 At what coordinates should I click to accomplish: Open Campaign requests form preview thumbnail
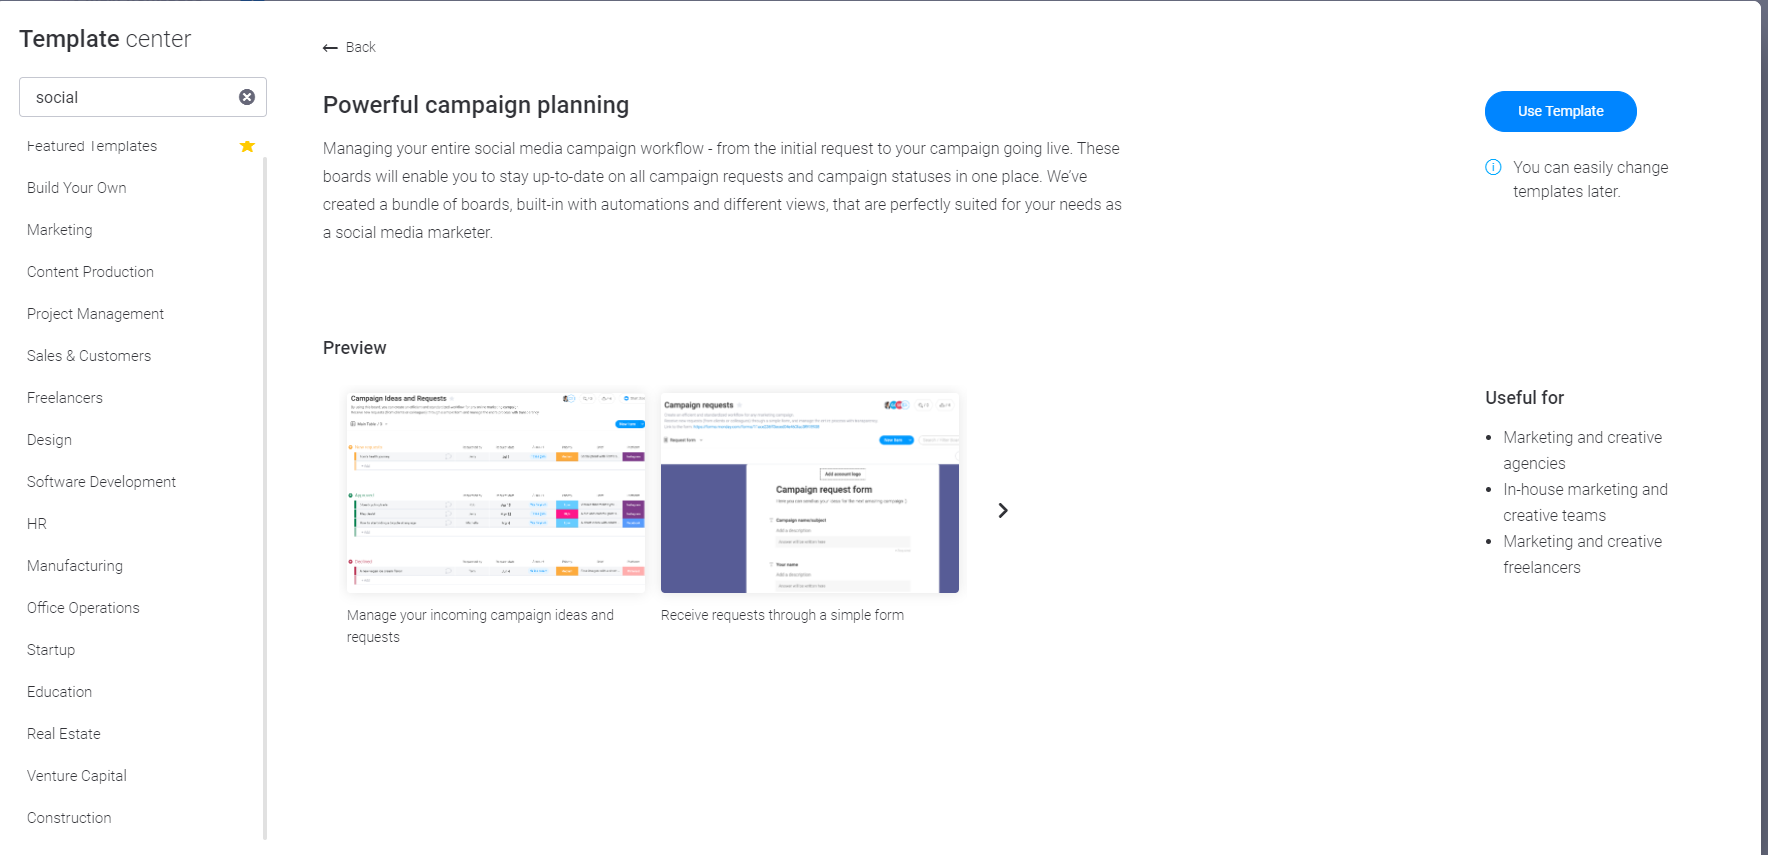click(810, 492)
